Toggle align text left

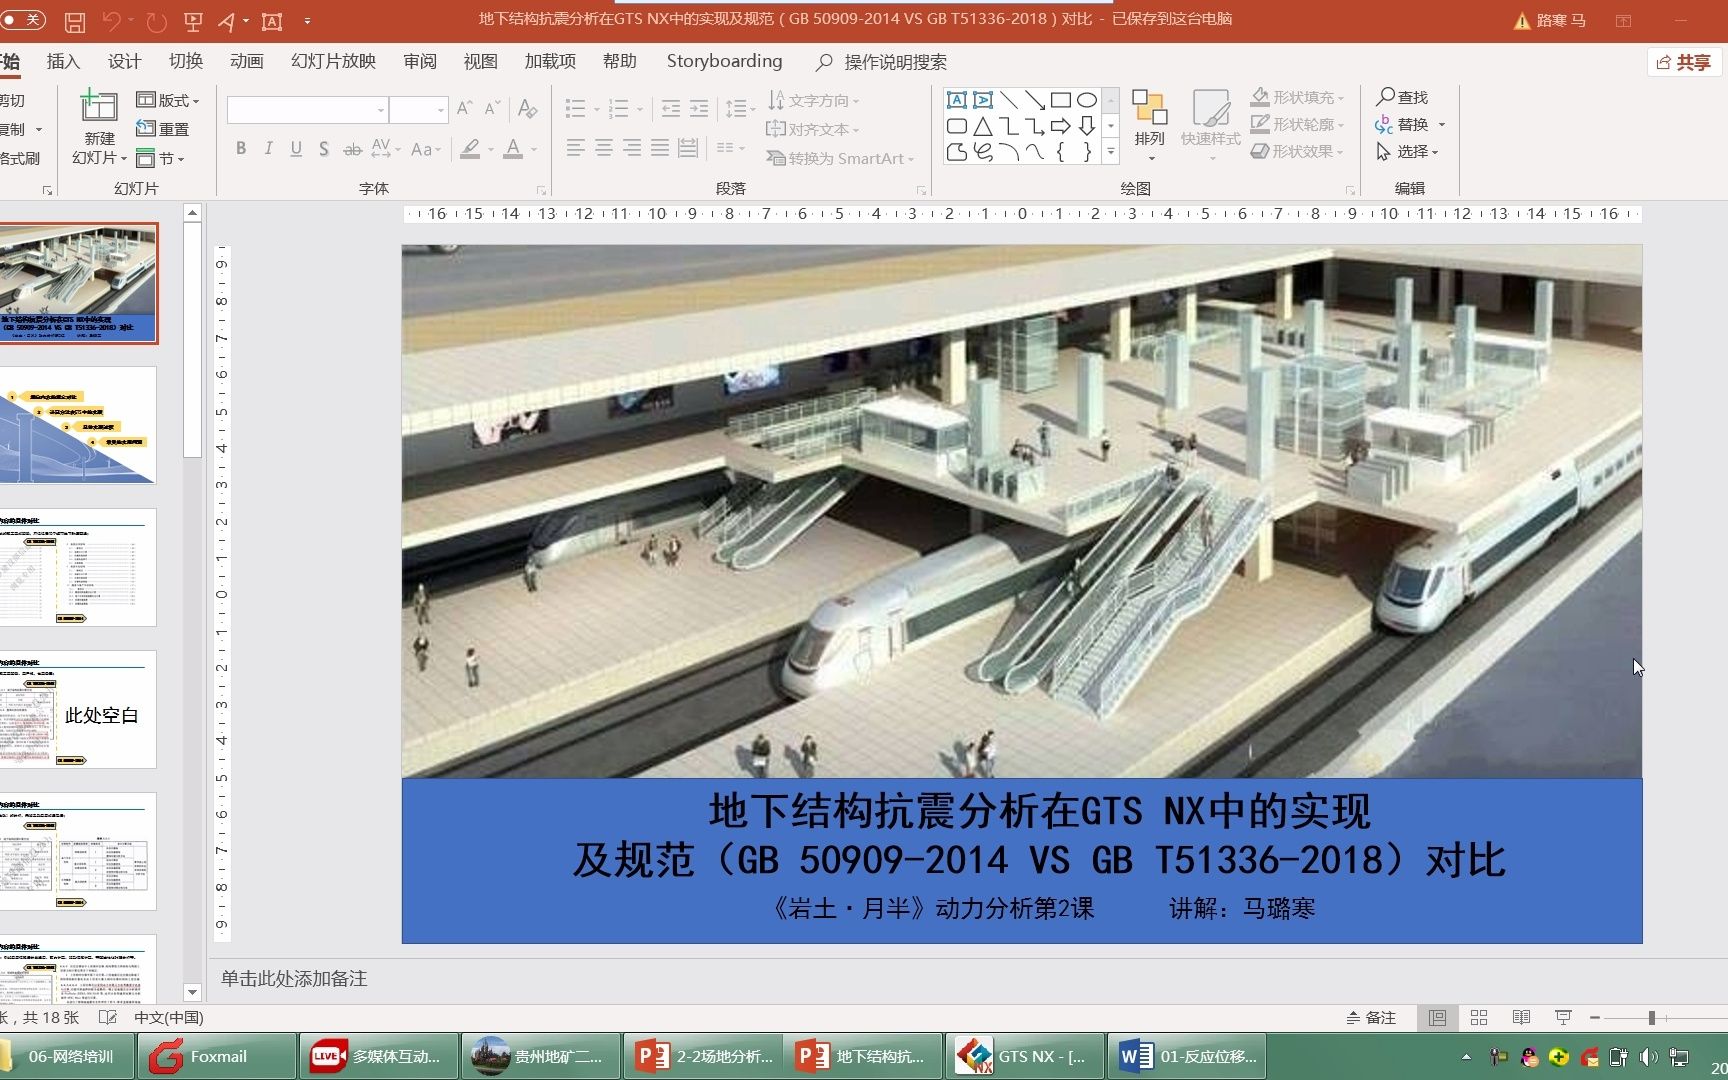click(575, 148)
